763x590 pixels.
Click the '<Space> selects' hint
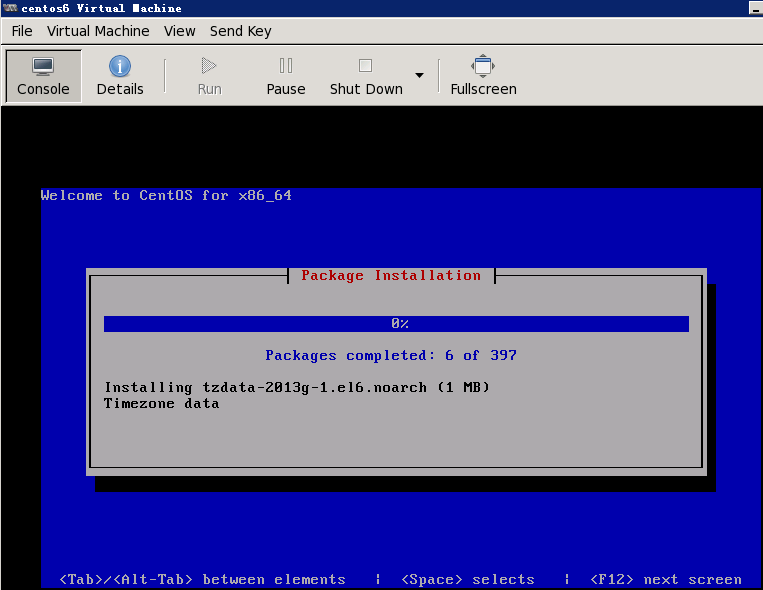[x=468, y=579]
